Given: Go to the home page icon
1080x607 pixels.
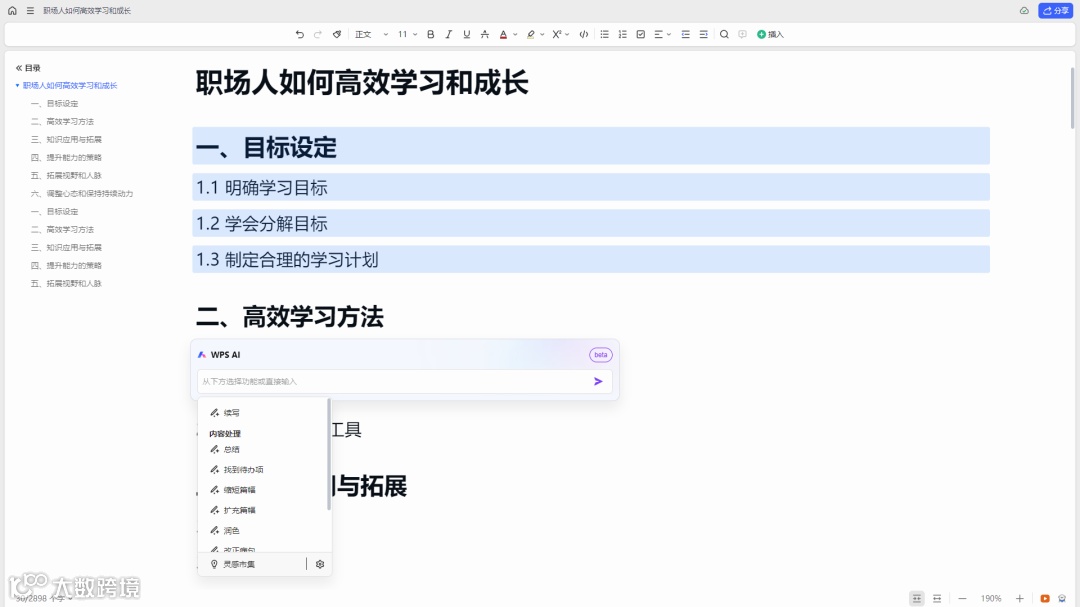Looking at the screenshot, I should pyautogui.click(x=12, y=10).
